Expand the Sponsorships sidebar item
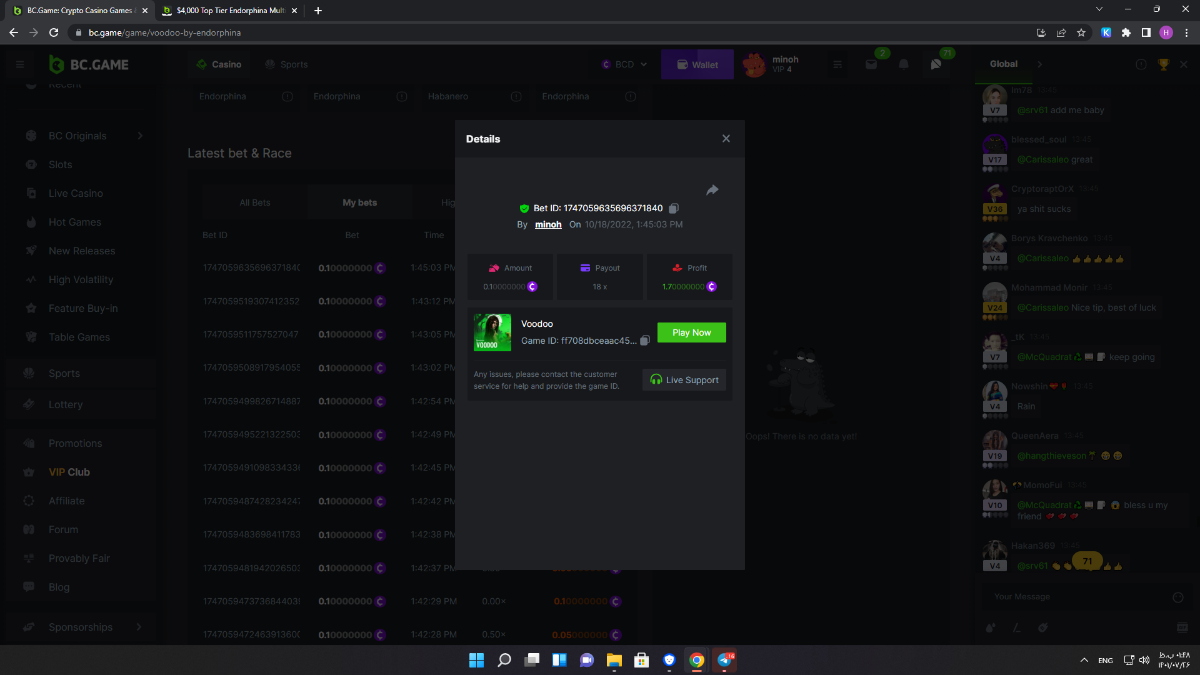Image resolution: width=1200 pixels, height=675 pixels. pos(139,627)
